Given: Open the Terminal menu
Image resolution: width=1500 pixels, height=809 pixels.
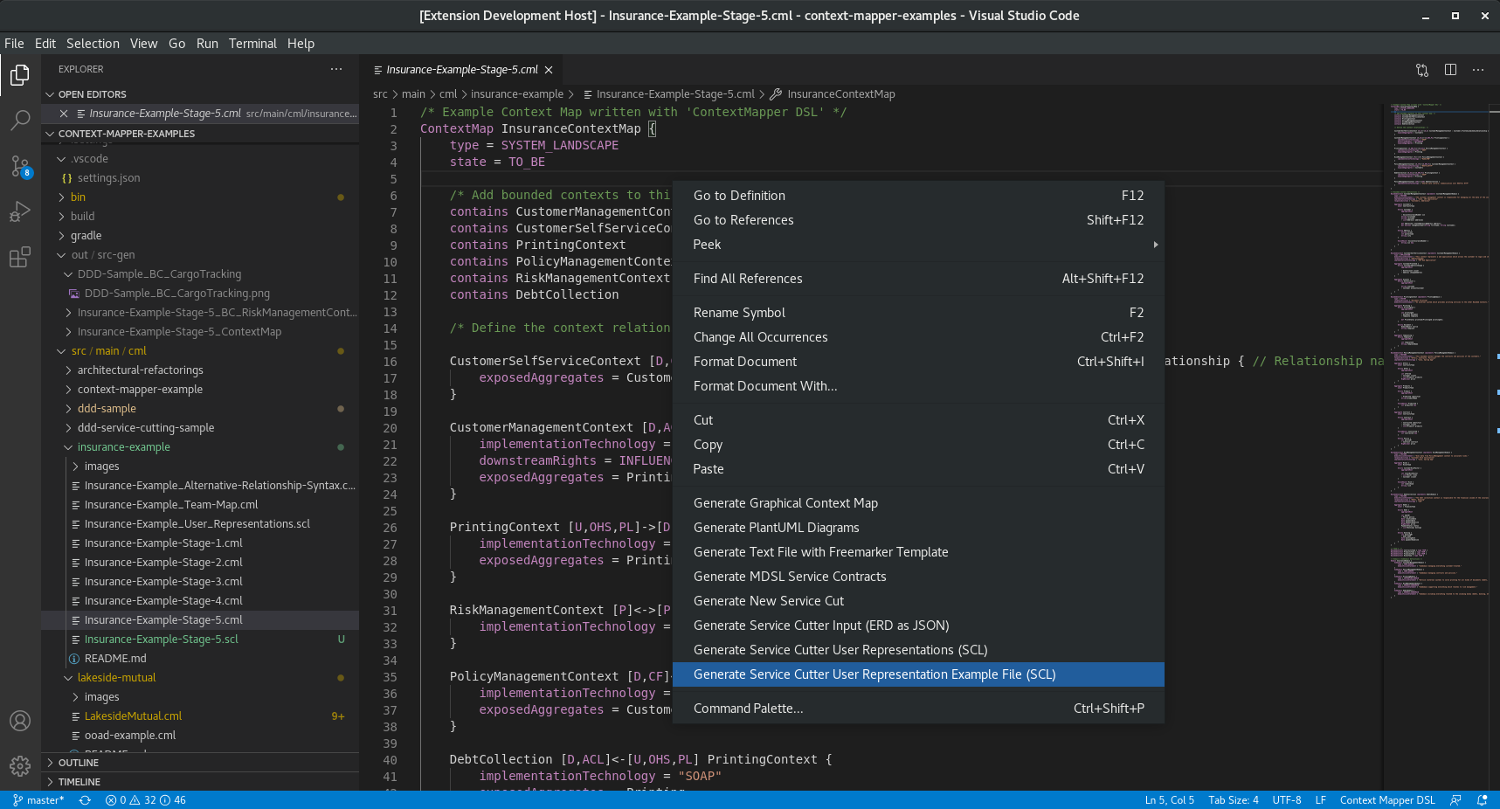Looking at the screenshot, I should [253, 43].
